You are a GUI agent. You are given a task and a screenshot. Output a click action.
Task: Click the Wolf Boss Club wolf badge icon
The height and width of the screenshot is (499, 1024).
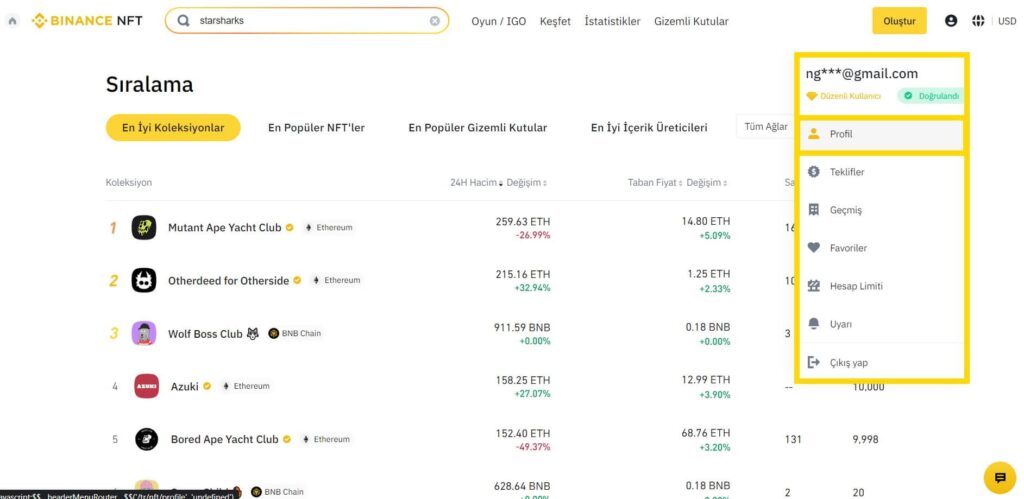[253, 334]
